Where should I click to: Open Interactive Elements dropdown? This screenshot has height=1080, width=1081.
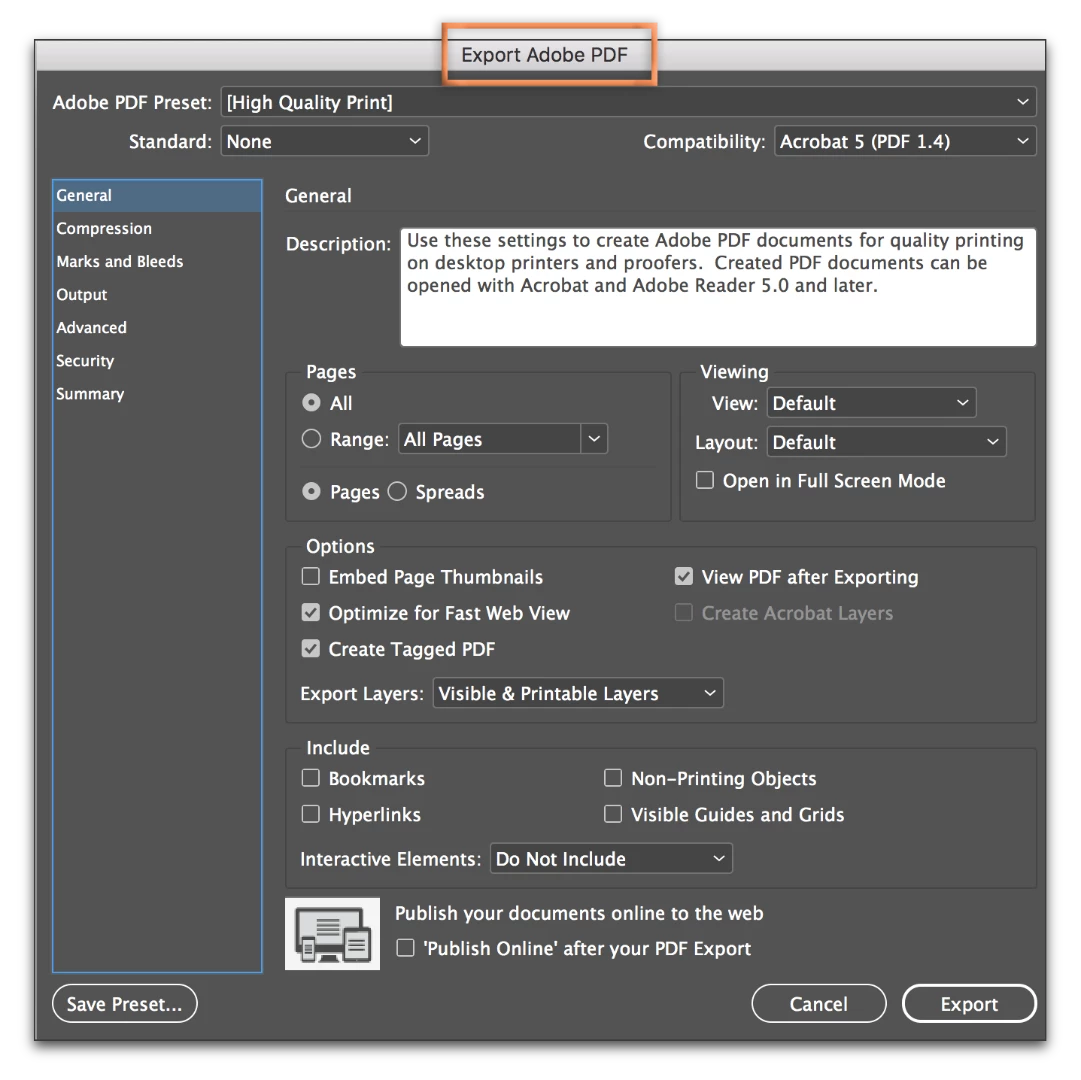611,859
